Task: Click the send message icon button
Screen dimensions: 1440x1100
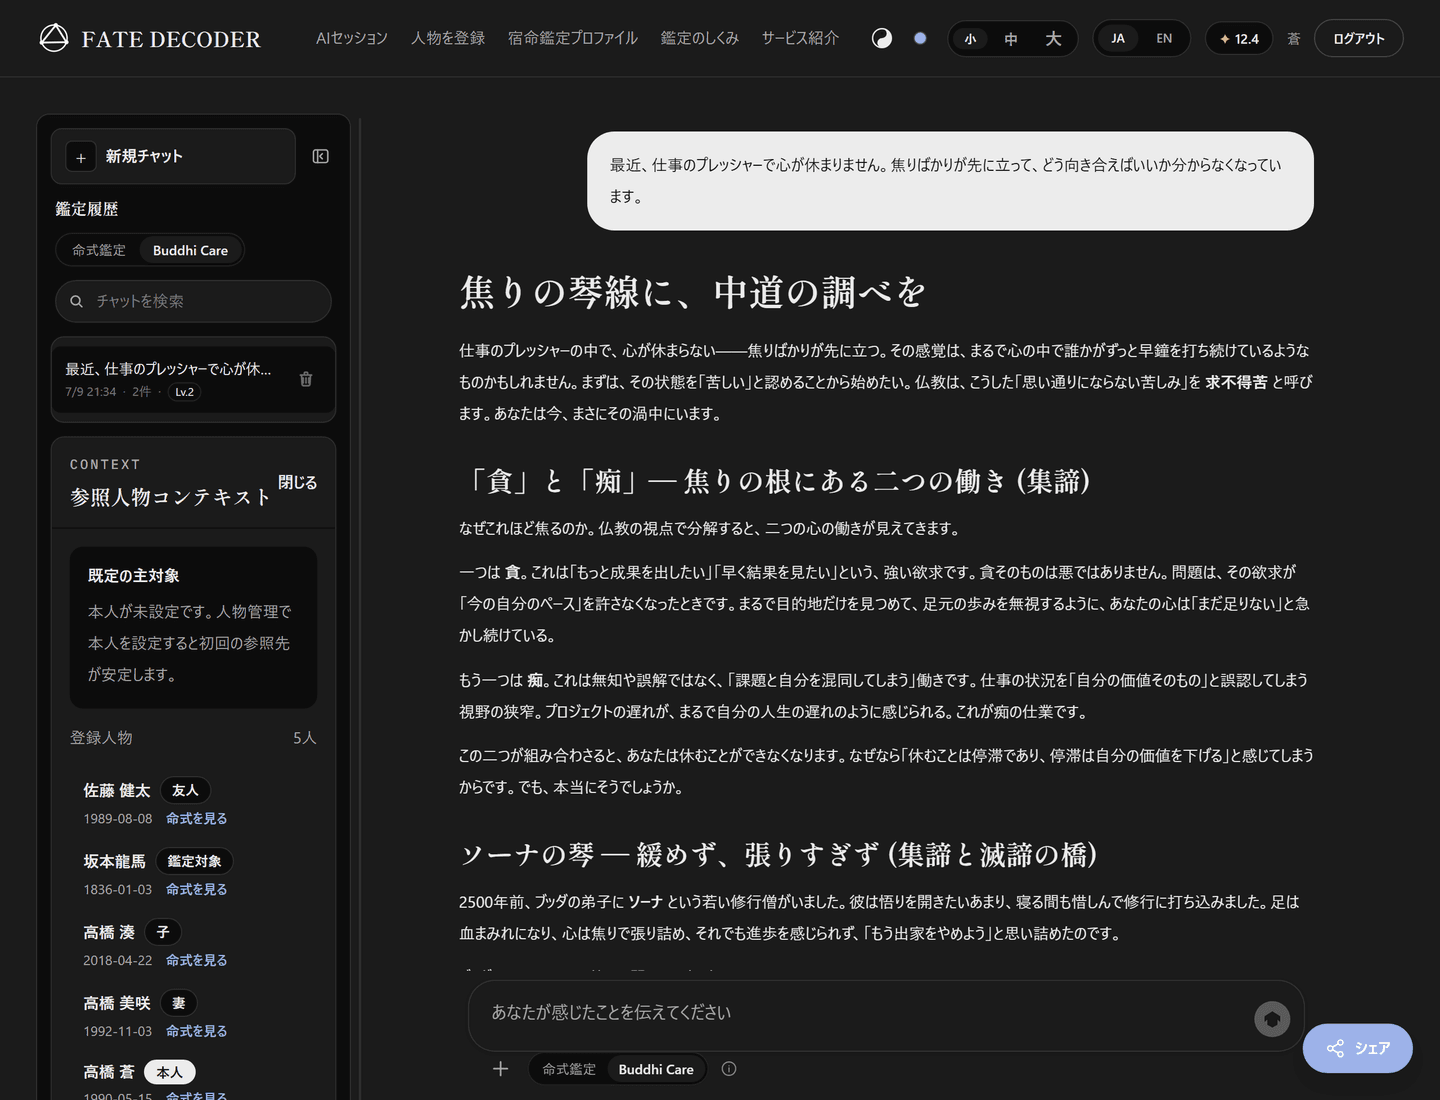Action: (1272, 1019)
